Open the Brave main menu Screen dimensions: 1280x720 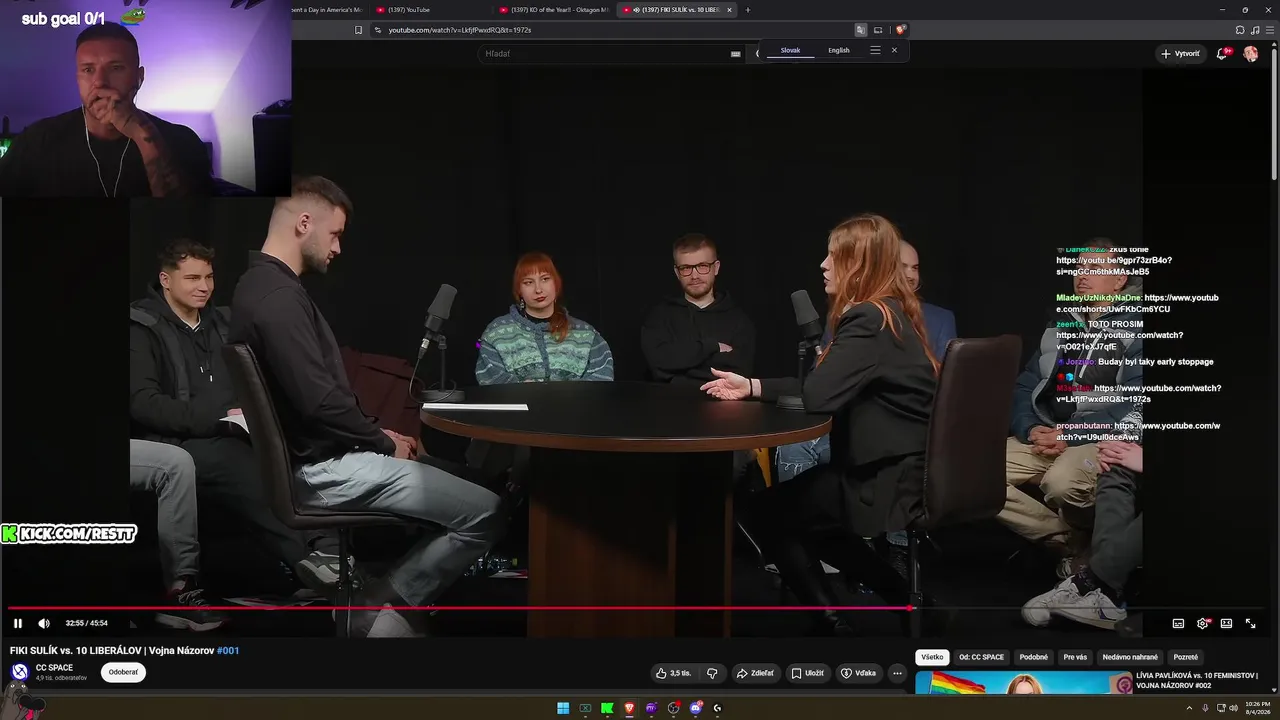[x=1269, y=30]
